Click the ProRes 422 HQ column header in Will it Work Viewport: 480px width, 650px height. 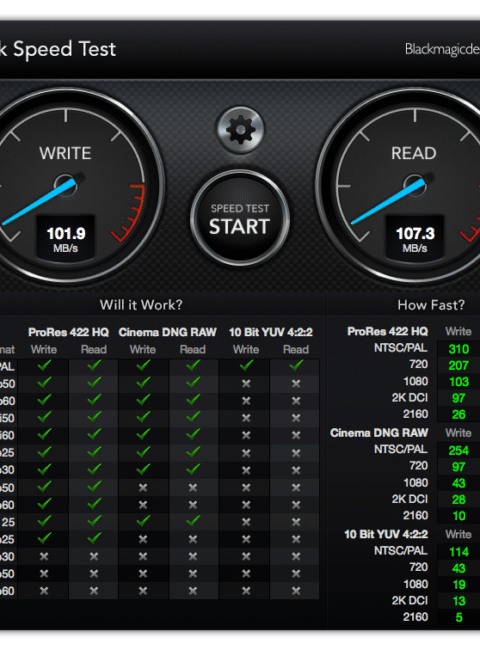[68, 332]
